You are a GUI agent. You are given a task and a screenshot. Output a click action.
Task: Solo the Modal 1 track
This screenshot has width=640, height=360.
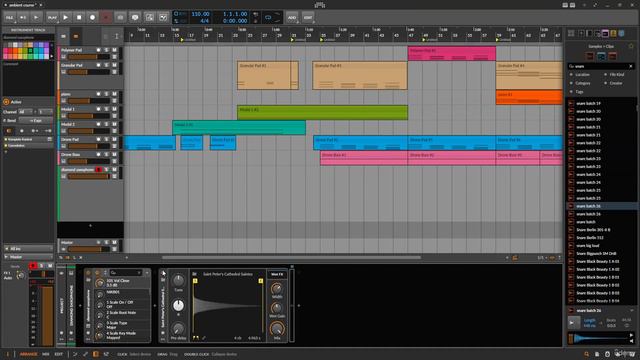pos(107,109)
